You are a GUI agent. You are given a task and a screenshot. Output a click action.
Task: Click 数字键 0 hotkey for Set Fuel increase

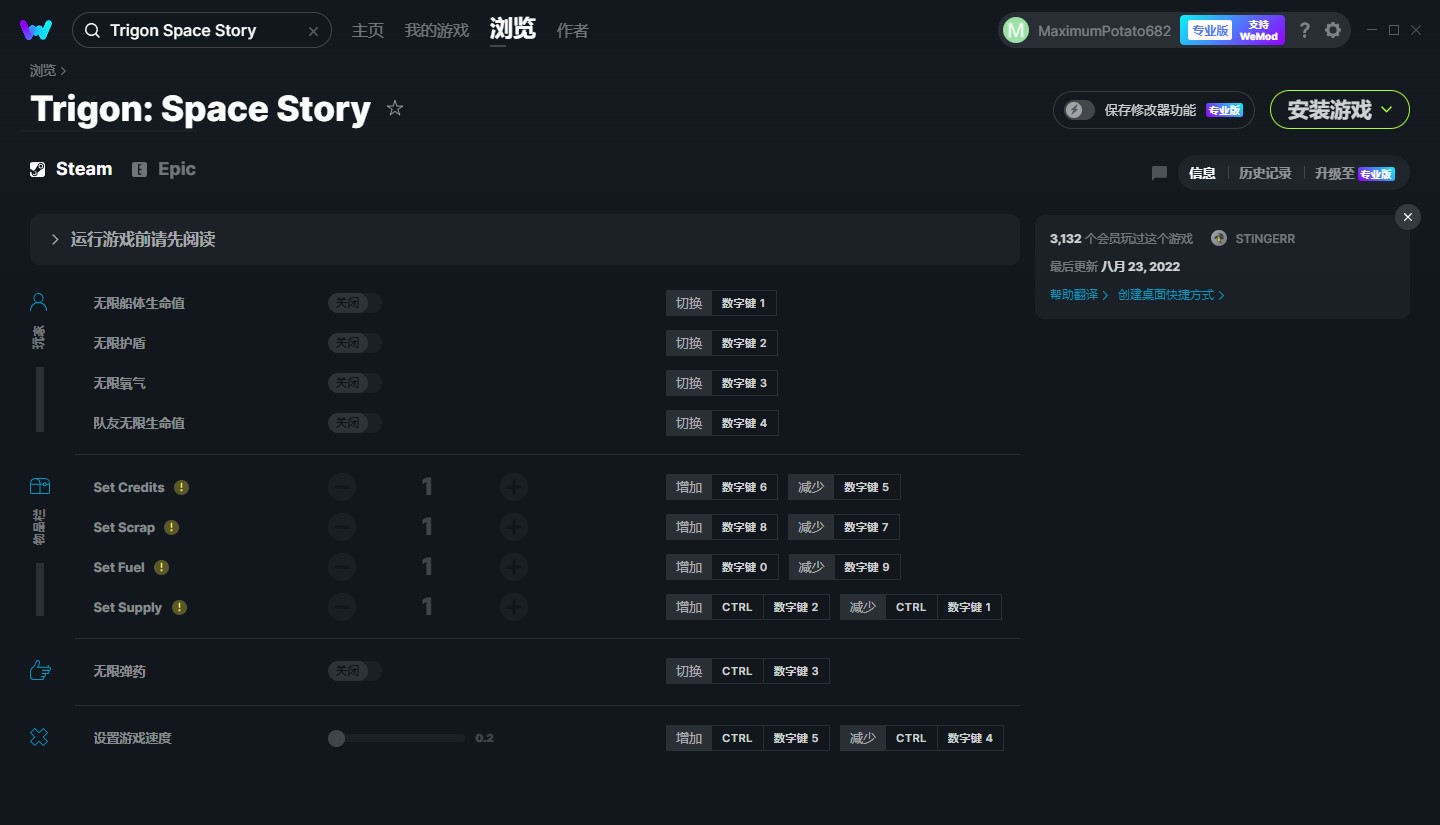(744, 567)
